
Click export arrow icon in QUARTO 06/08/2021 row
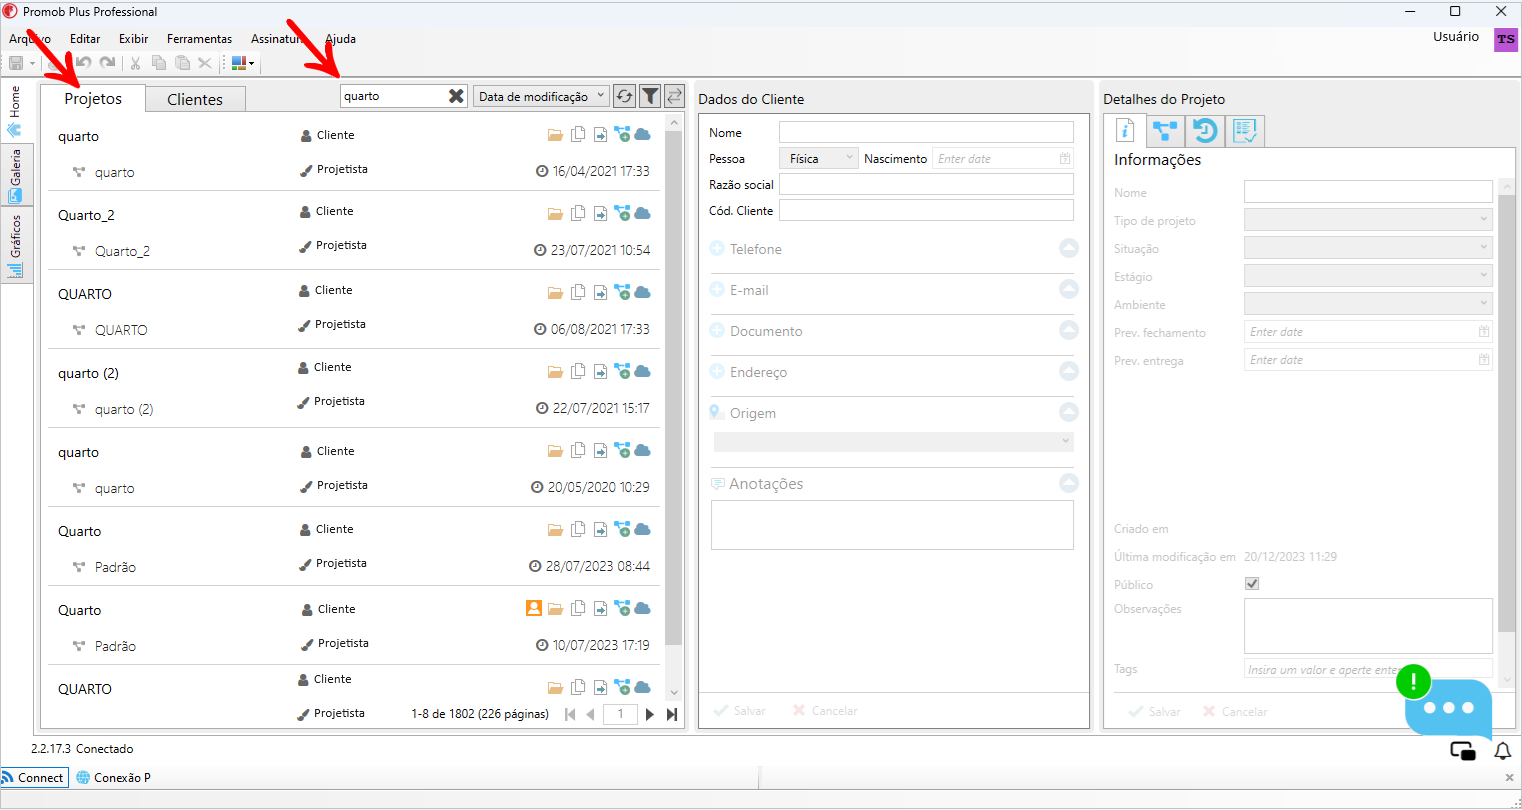600,292
